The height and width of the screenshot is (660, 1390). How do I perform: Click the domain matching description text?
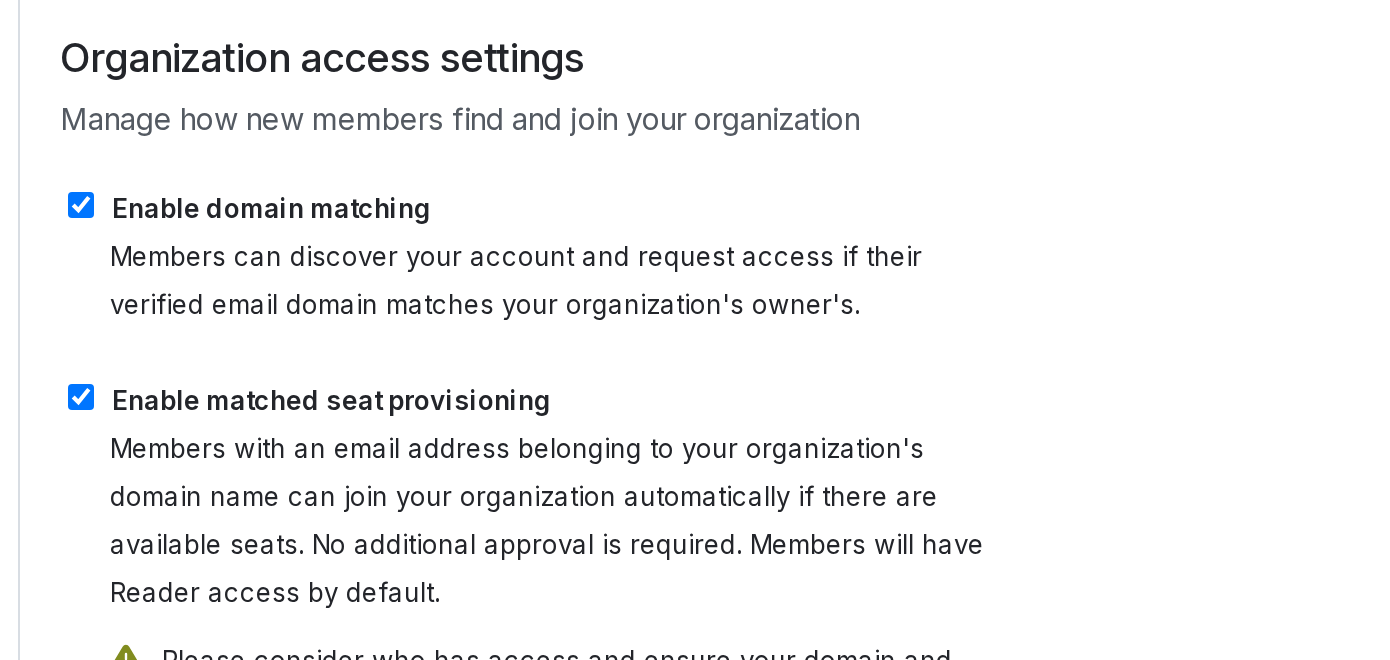(x=516, y=280)
